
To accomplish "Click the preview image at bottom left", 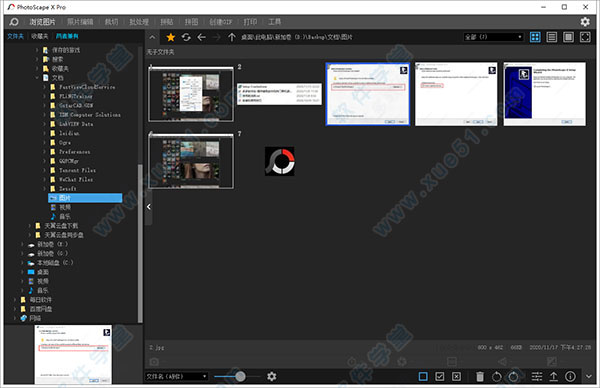I will [73, 354].
